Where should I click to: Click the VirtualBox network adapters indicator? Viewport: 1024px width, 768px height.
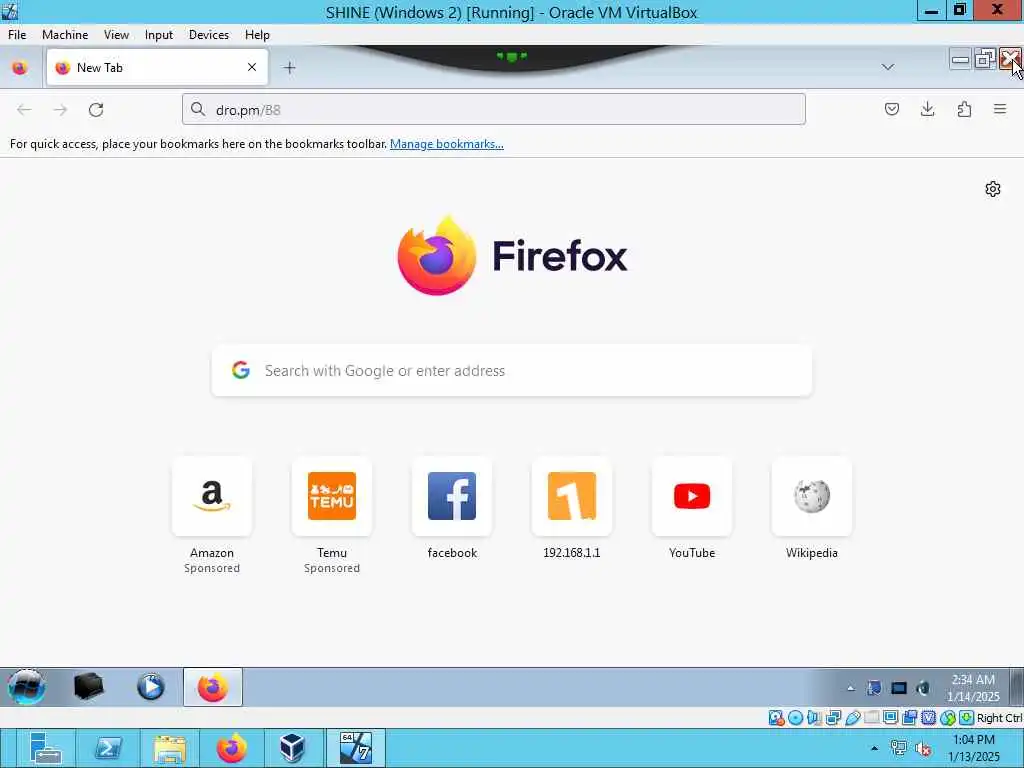(x=833, y=718)
